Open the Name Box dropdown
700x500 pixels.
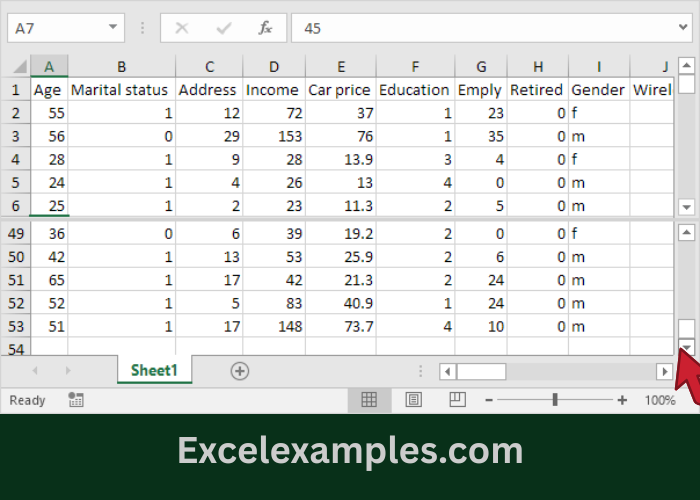[x=113, y=28]
